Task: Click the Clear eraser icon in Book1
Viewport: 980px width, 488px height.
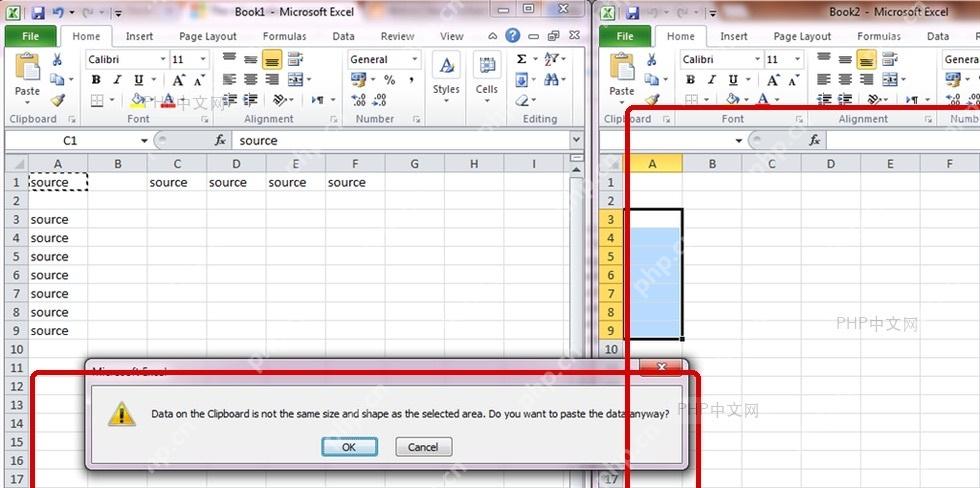Action: tap(522, 100)
